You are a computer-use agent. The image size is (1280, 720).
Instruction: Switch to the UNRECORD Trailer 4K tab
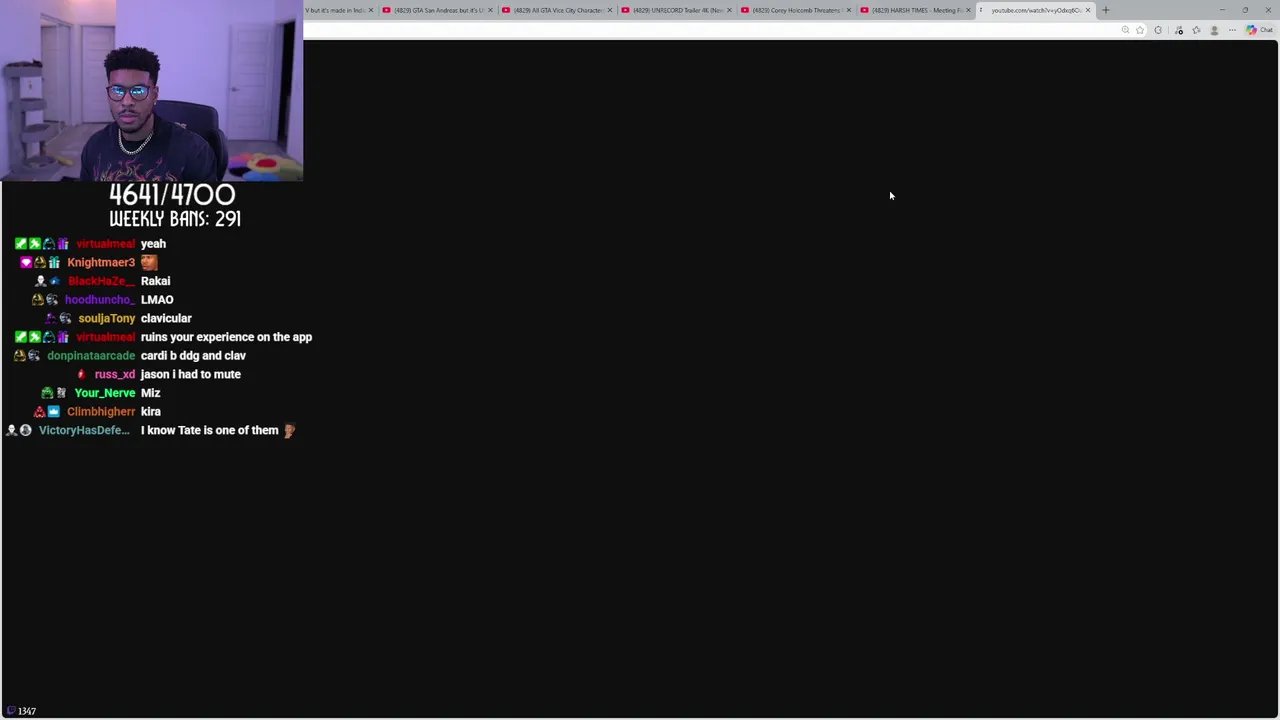(676, 10)
